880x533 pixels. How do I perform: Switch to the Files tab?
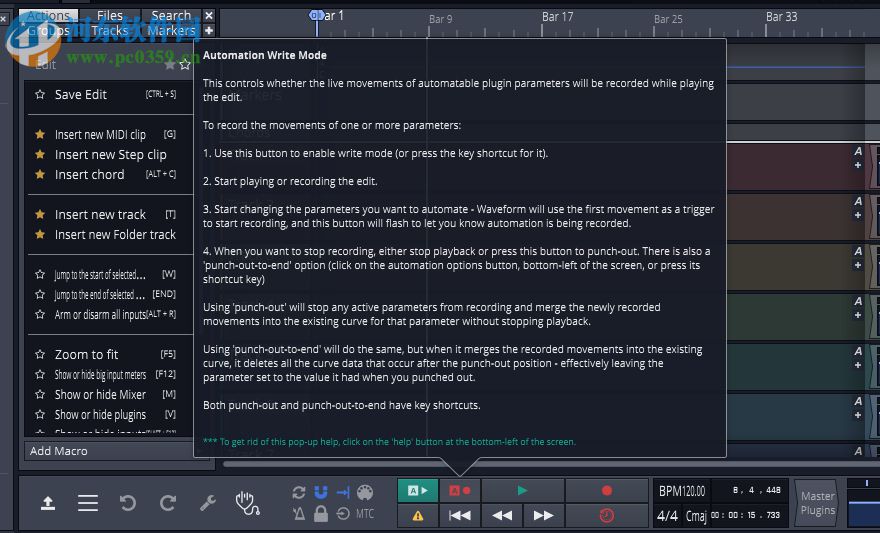point(110,16)
